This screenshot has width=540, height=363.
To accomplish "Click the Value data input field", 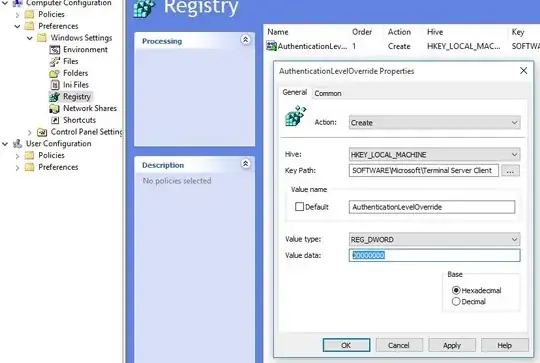I will tap(434, 255).
